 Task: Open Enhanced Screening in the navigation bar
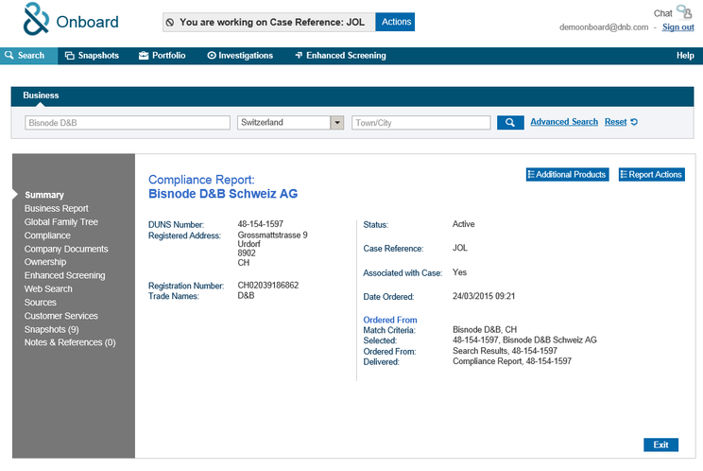pos(341,56)
